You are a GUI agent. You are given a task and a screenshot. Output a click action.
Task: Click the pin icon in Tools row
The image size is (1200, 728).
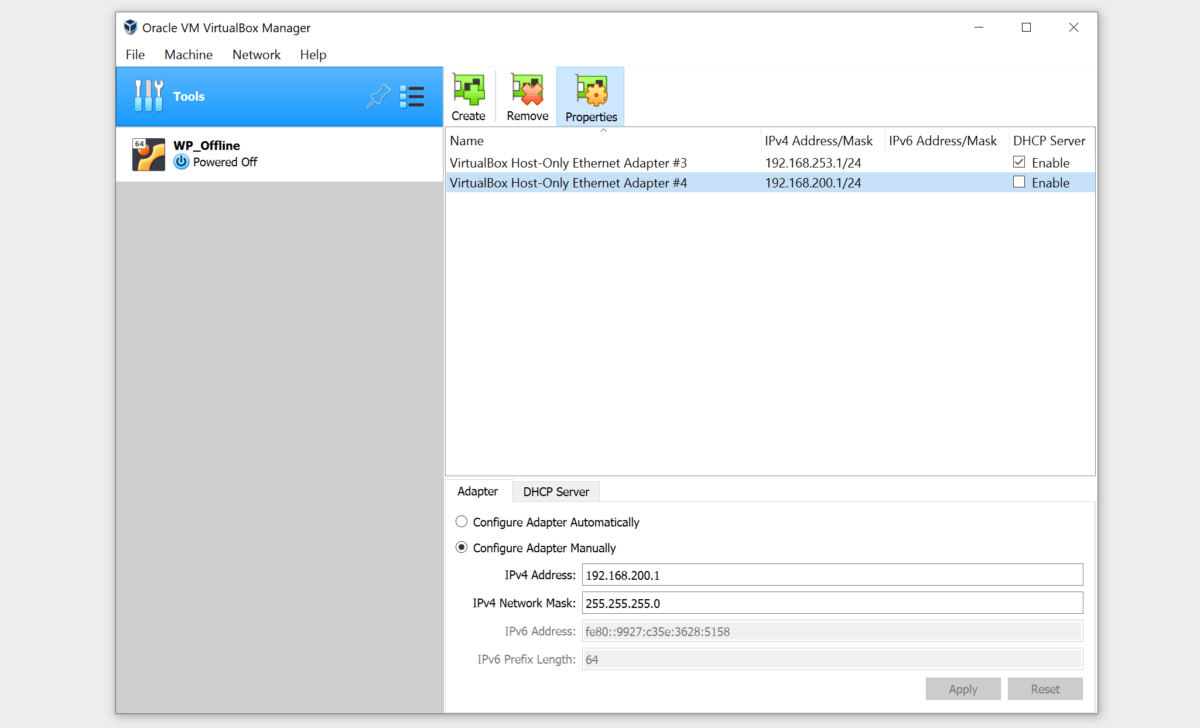[x=378, y=96]
